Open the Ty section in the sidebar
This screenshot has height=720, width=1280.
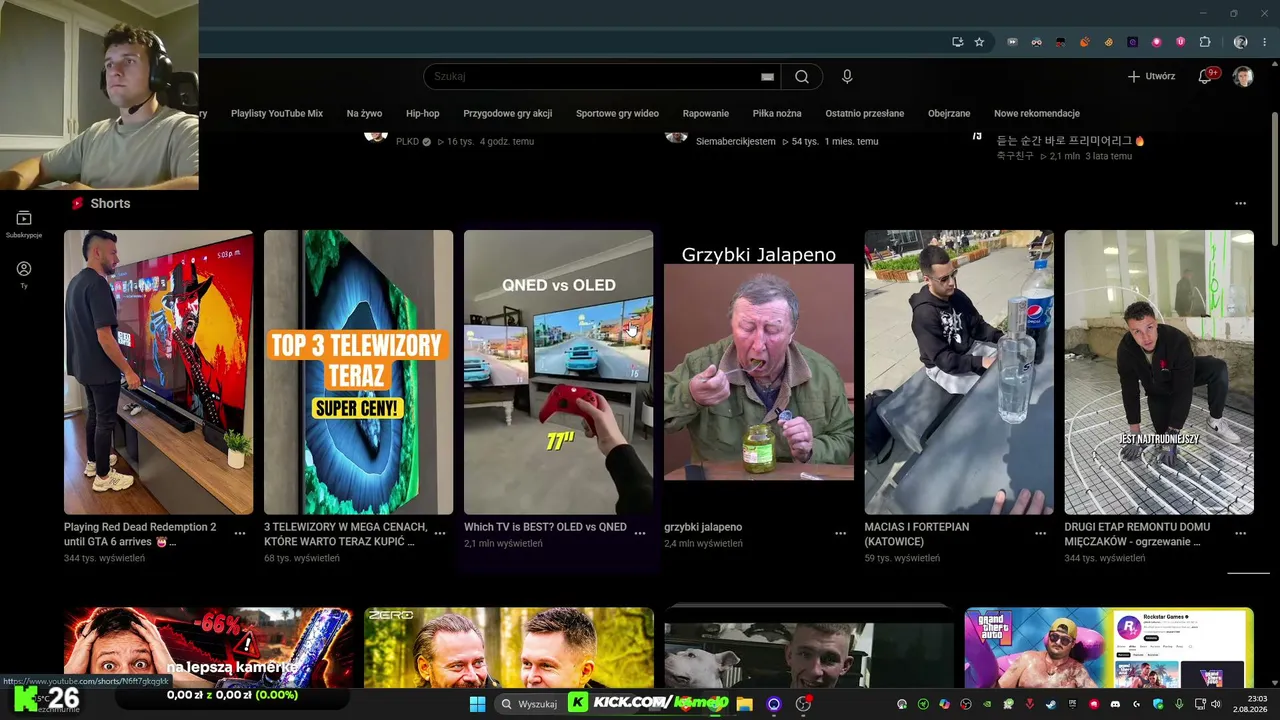24,274
